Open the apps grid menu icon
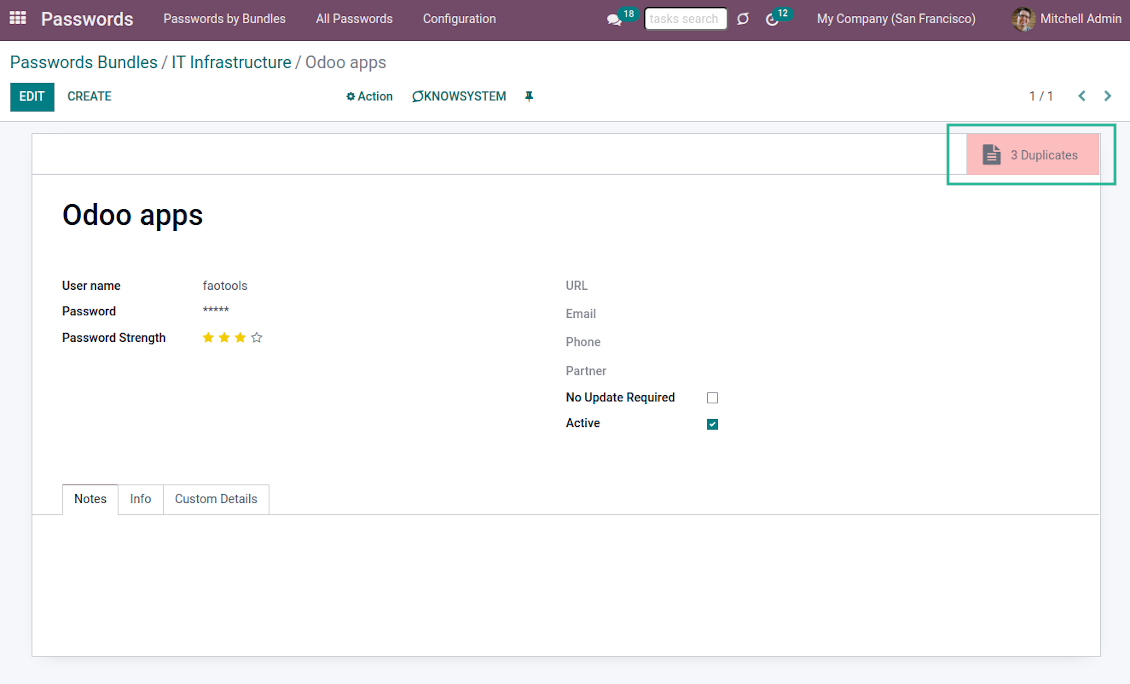Image resolution: width=1130 pixels, height=684 pixels. [x=18, y=18]
